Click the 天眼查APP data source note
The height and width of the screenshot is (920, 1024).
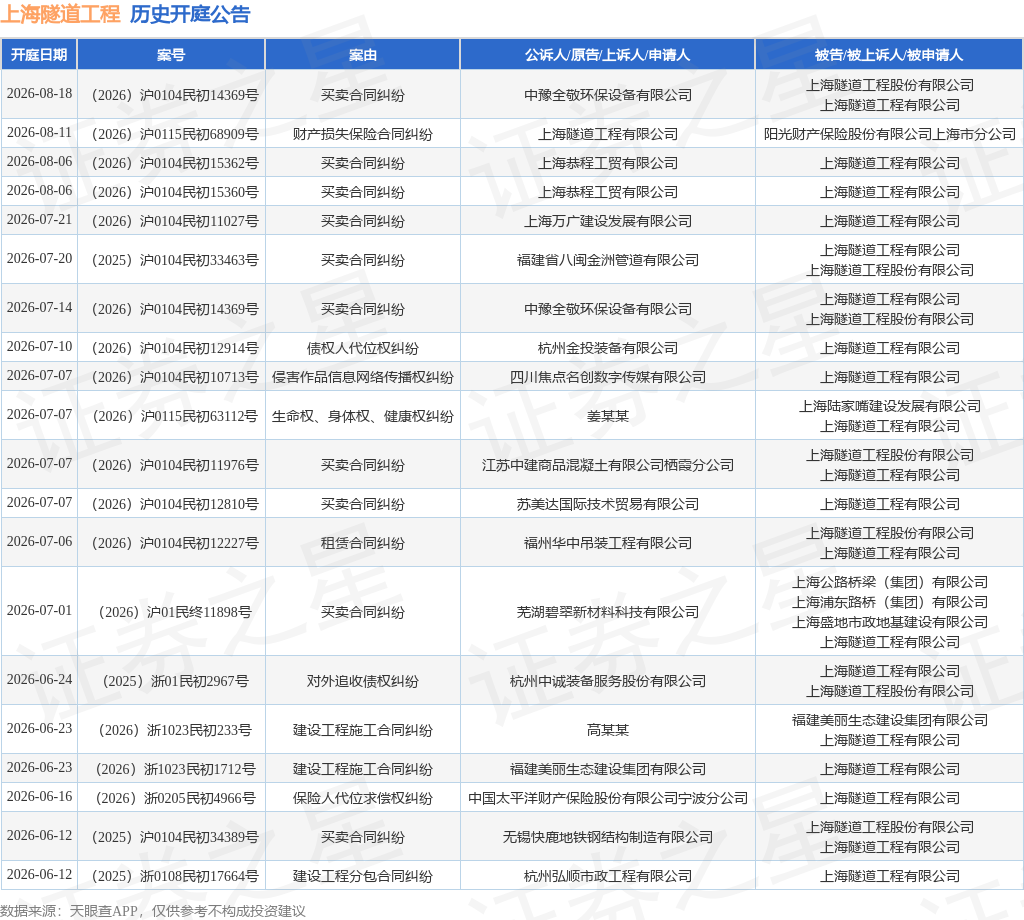tap(104, 912)
